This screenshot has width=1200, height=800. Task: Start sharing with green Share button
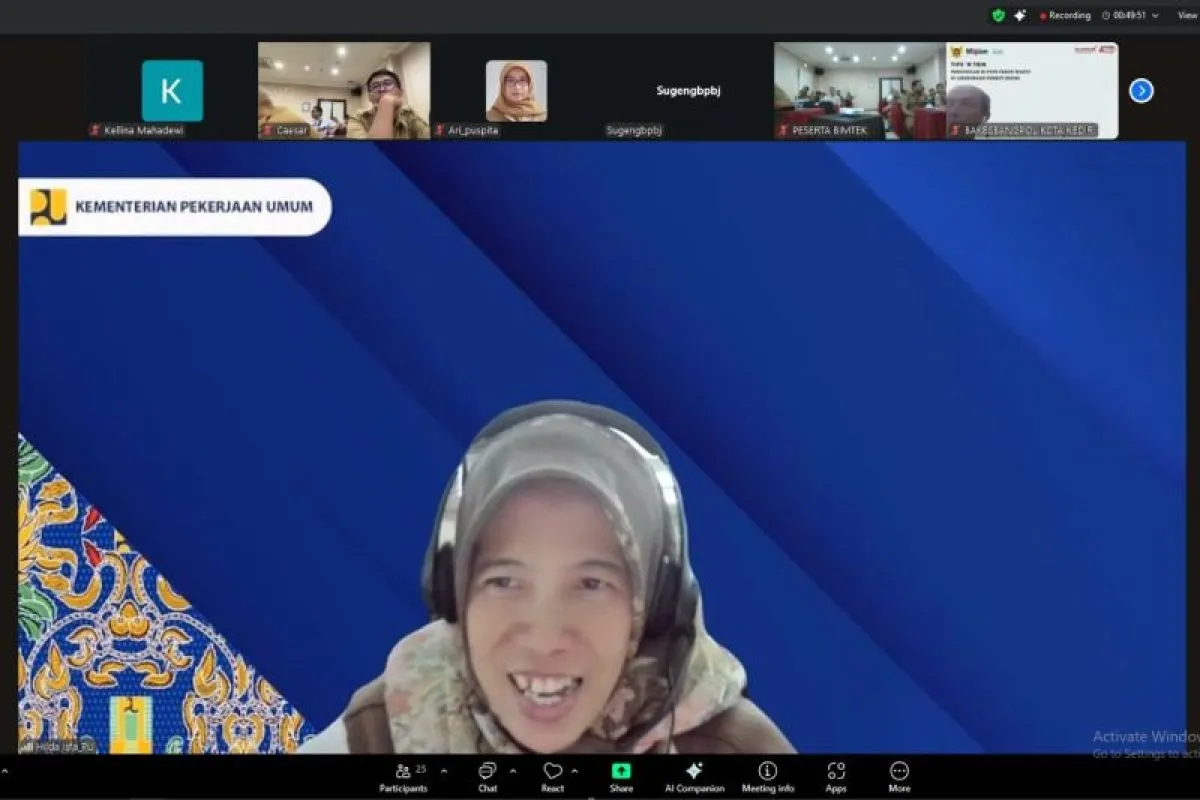click(621, 776)
